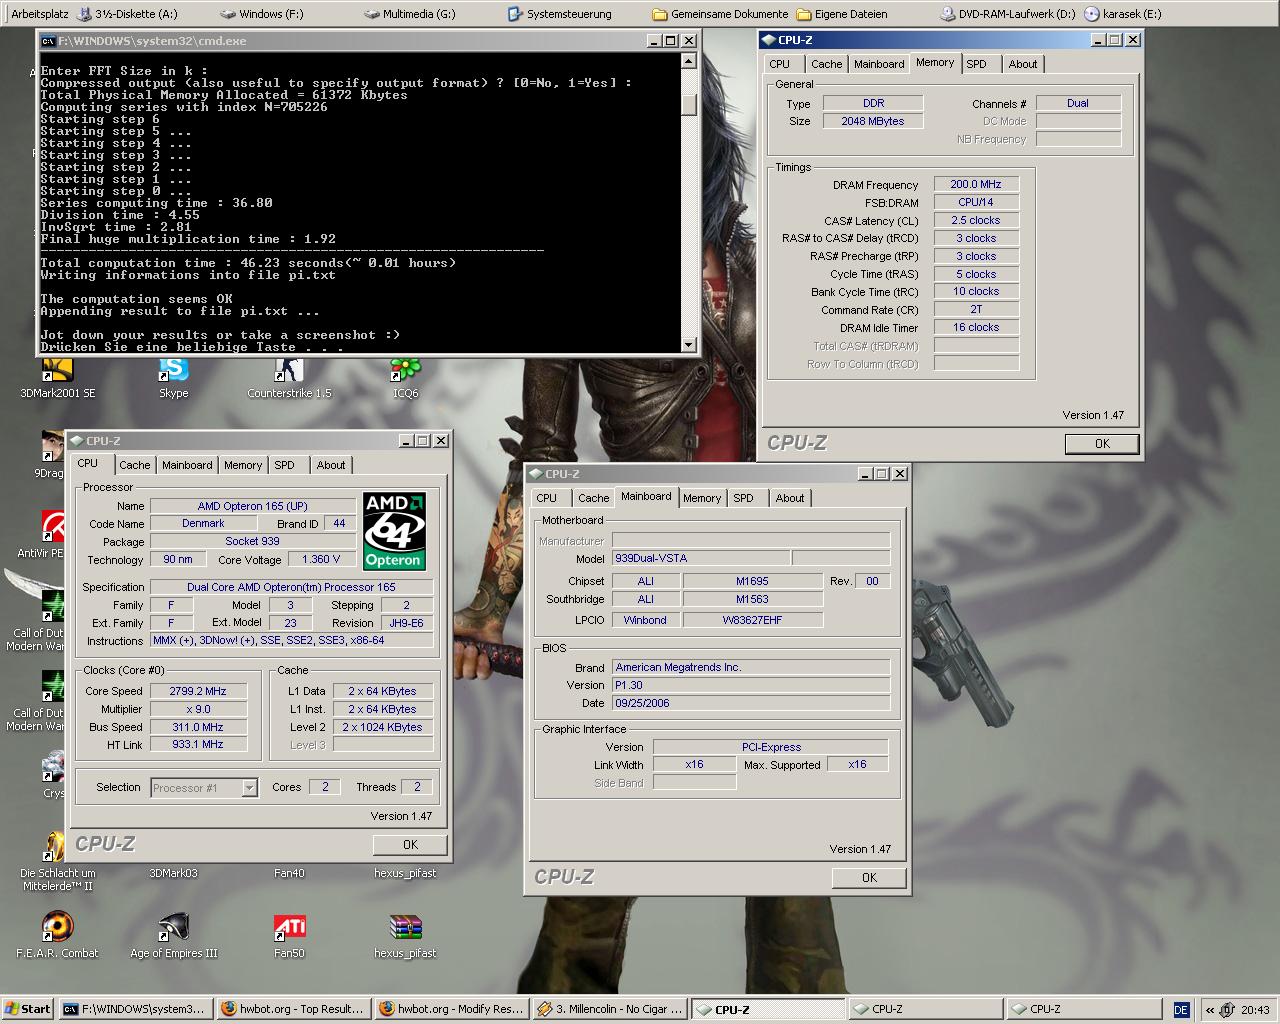Open the 3½-Diskette (A:) shortcut
Screen dimensions: 1280x1024
[127, 14]
